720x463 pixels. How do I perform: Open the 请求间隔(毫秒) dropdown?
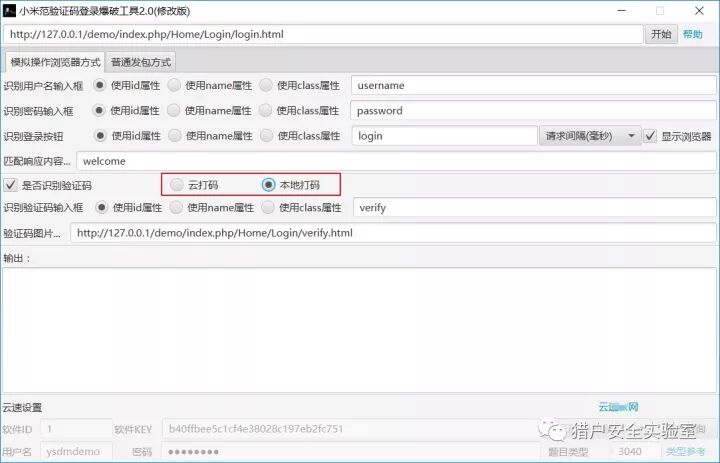[x=590, y=136]
